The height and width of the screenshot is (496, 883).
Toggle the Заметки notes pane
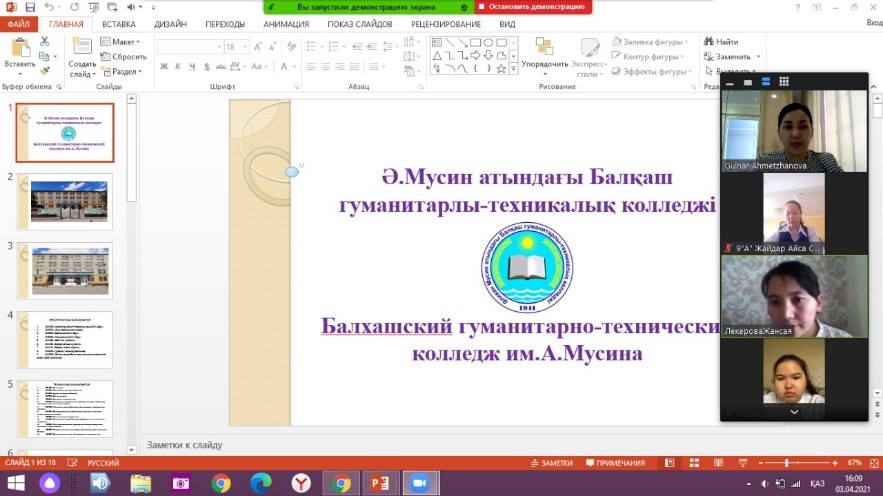tap(552, 463)
